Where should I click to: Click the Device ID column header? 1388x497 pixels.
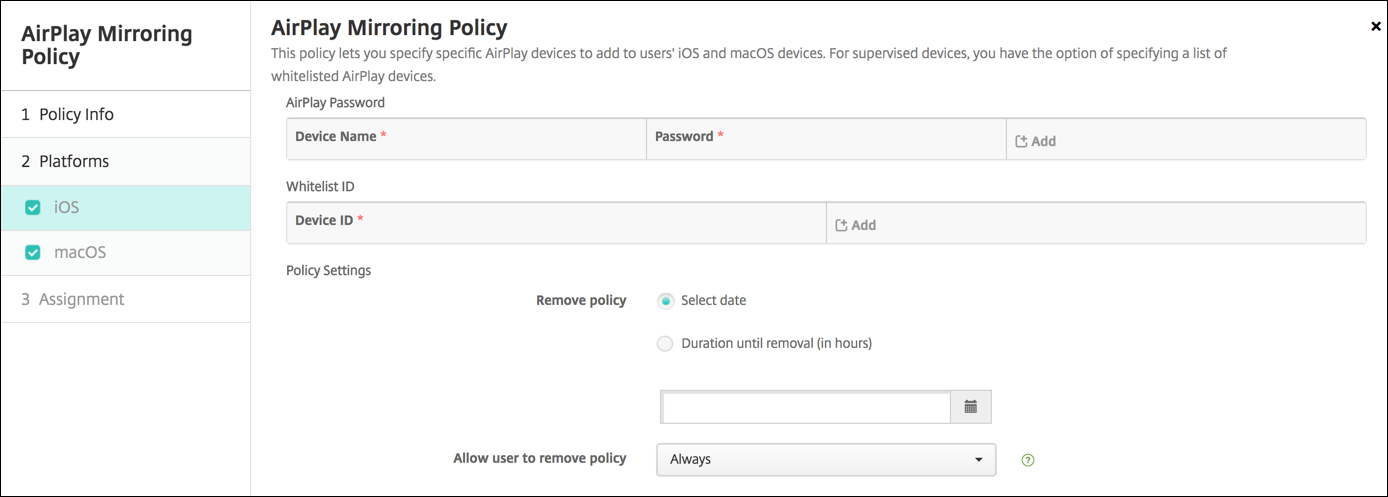(x=324, y=220)
